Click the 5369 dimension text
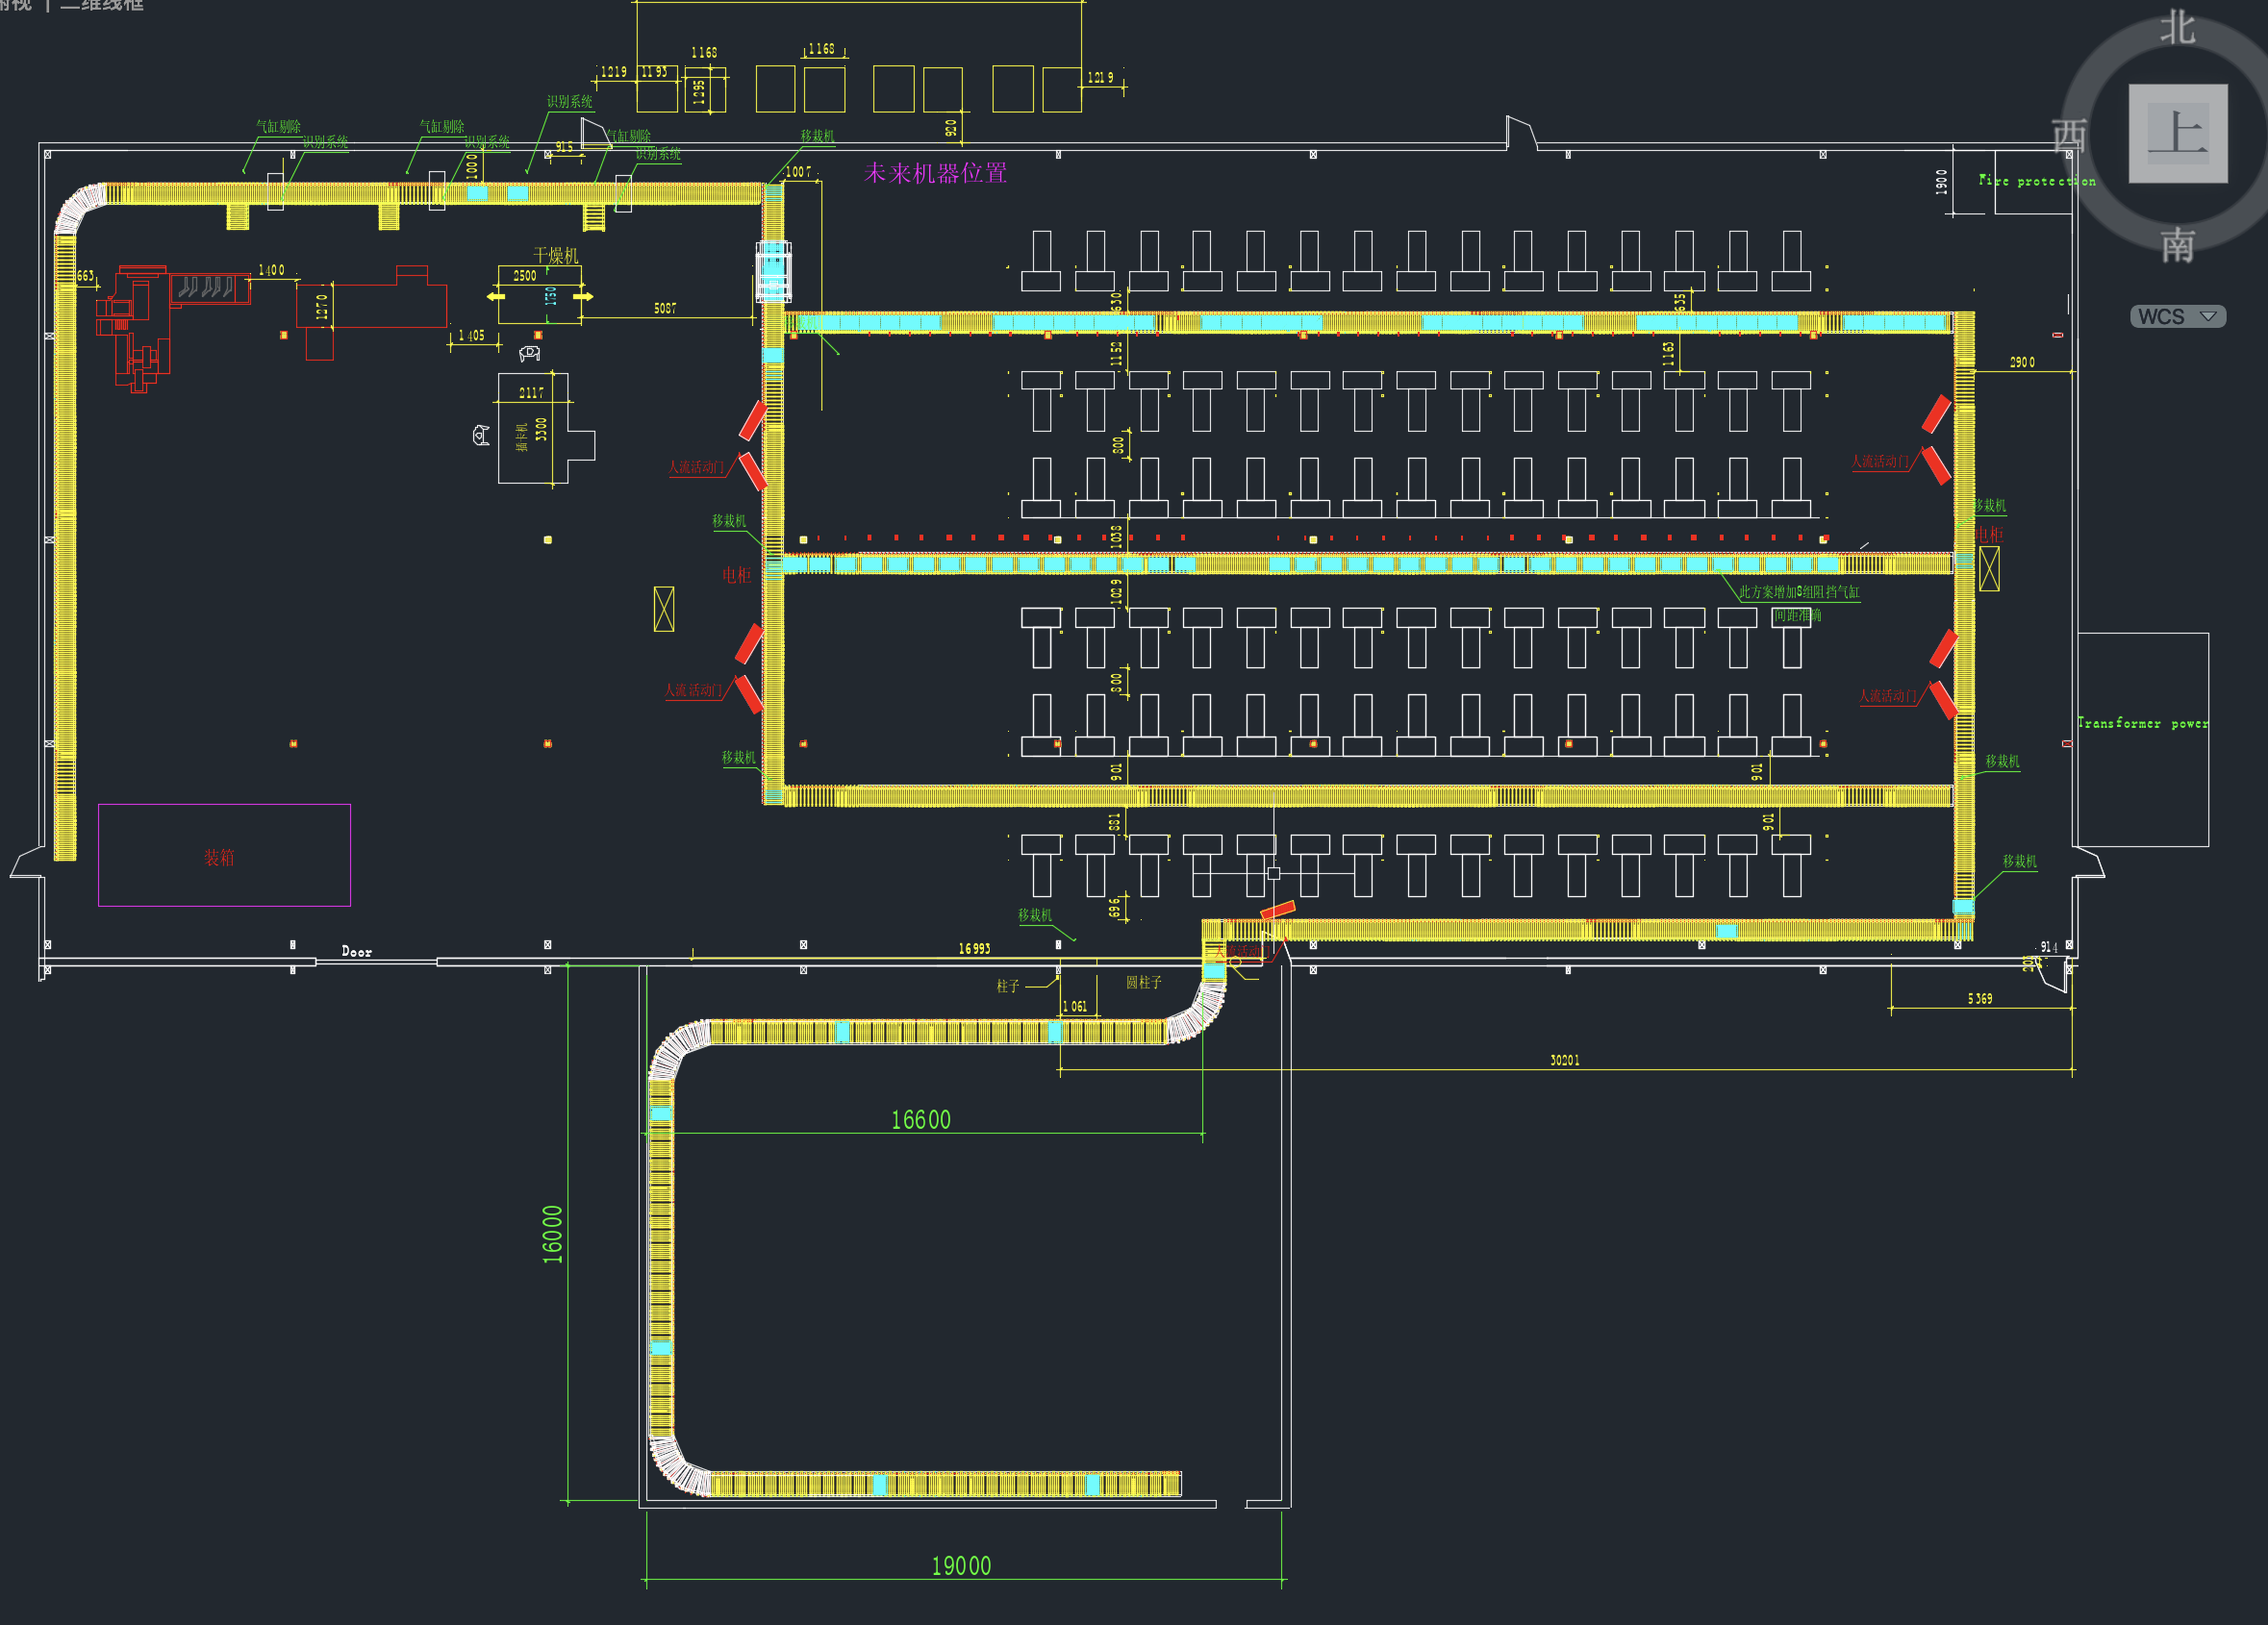Image resolution: width=2268 pixels, height=1625 pixels. tap(1979, 999)
